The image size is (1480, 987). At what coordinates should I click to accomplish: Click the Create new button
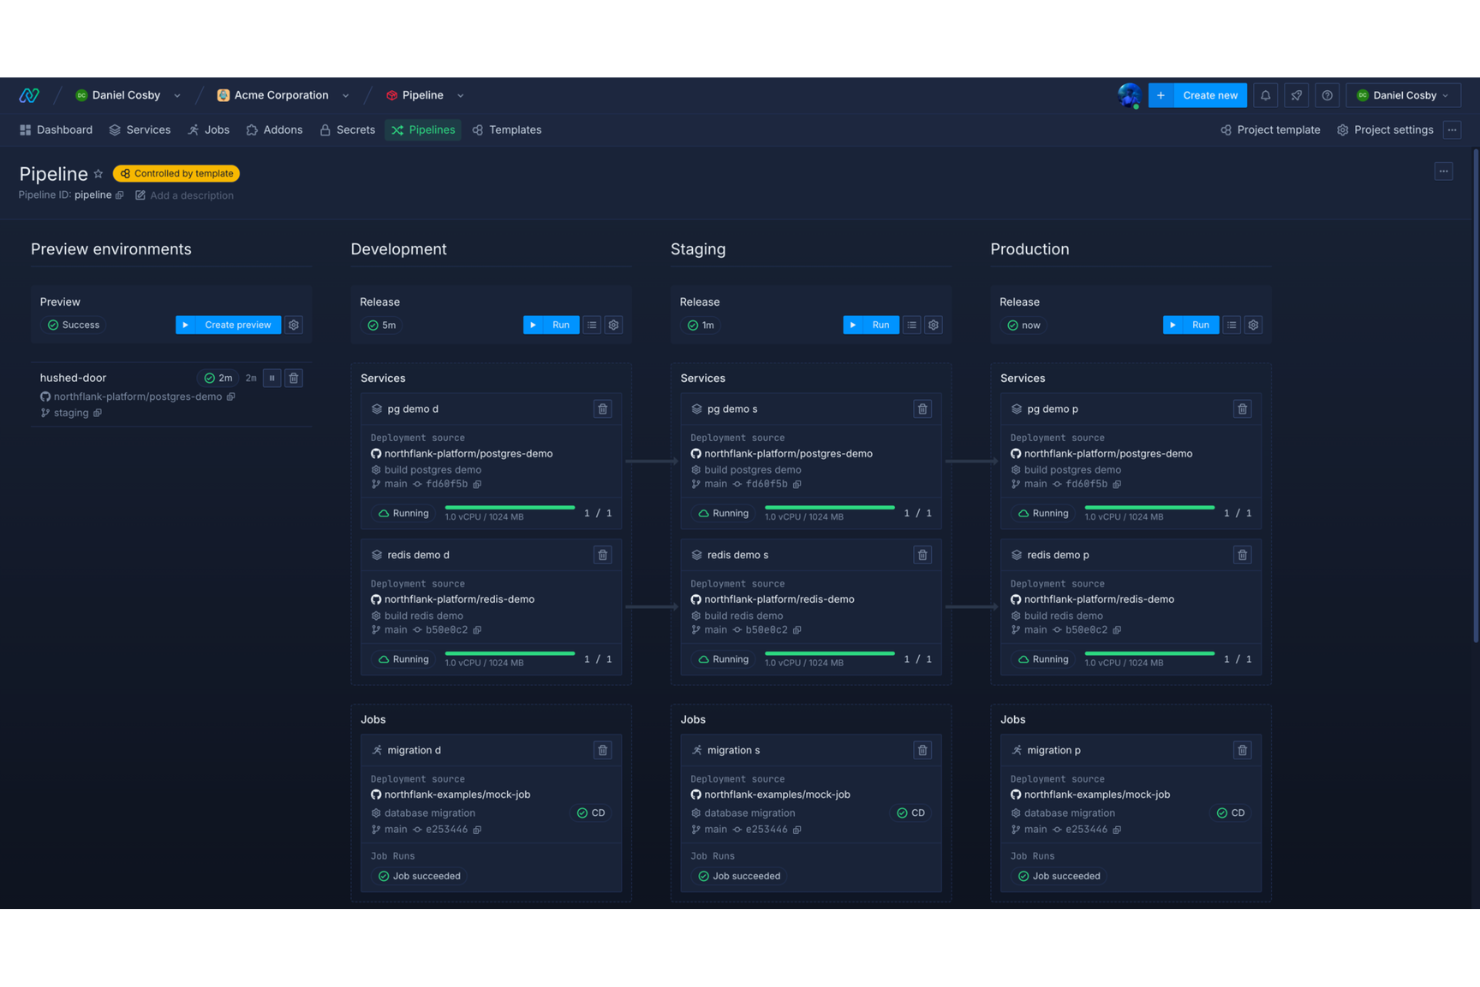(x=1198, y=95)
